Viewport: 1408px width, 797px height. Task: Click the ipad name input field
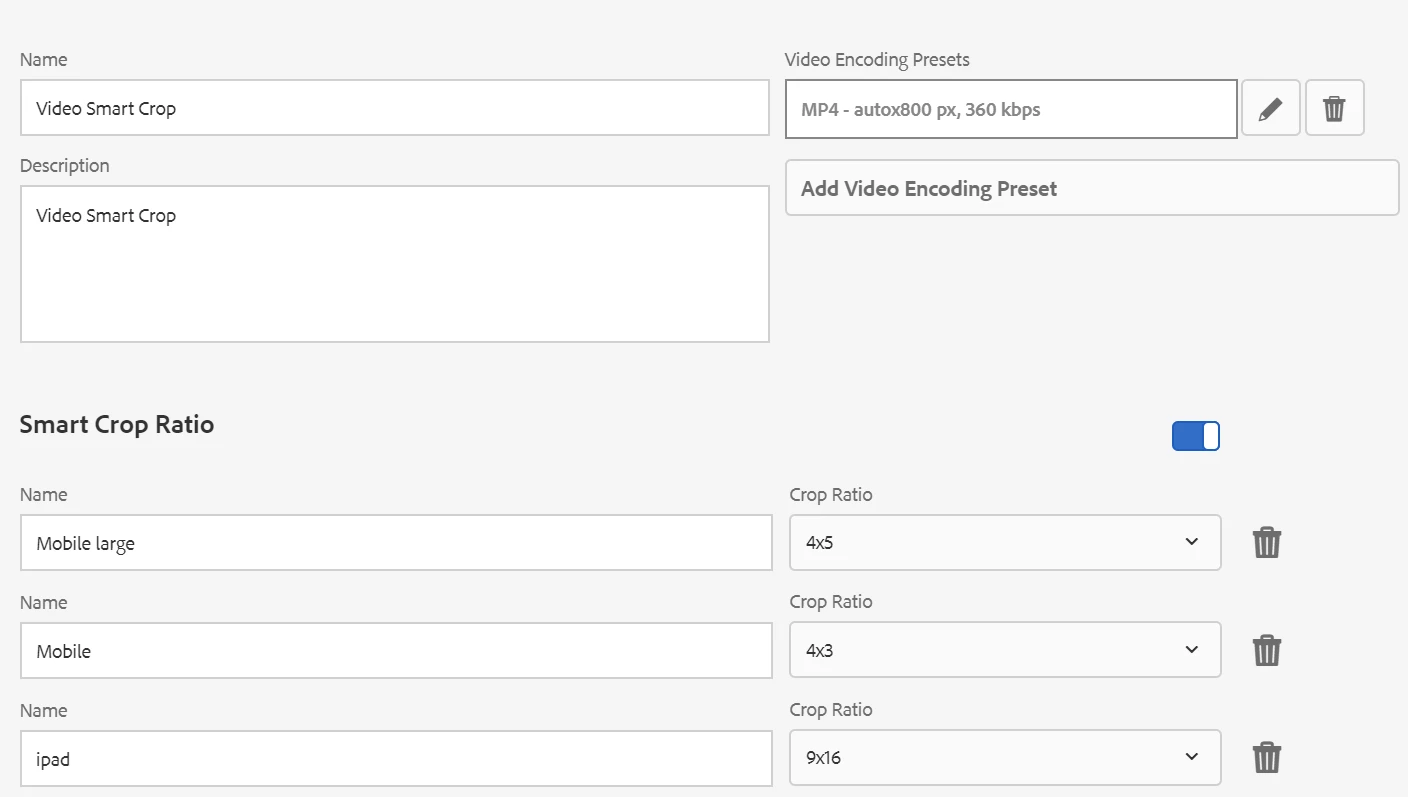pos(395,758)
